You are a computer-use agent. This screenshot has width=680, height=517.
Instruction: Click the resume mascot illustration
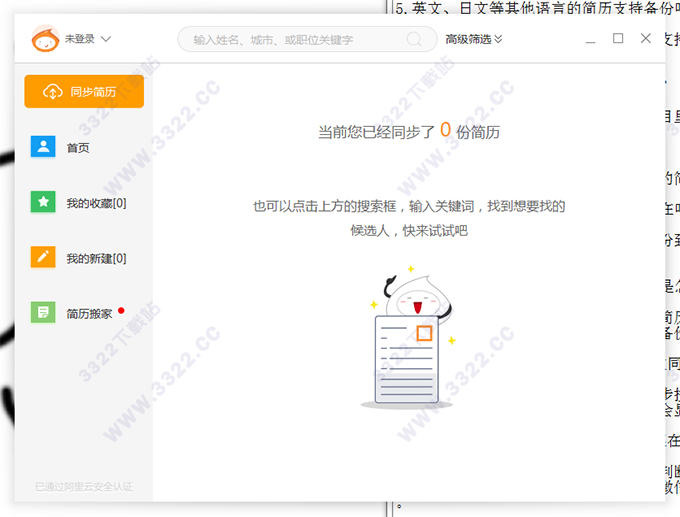[408, 337]
